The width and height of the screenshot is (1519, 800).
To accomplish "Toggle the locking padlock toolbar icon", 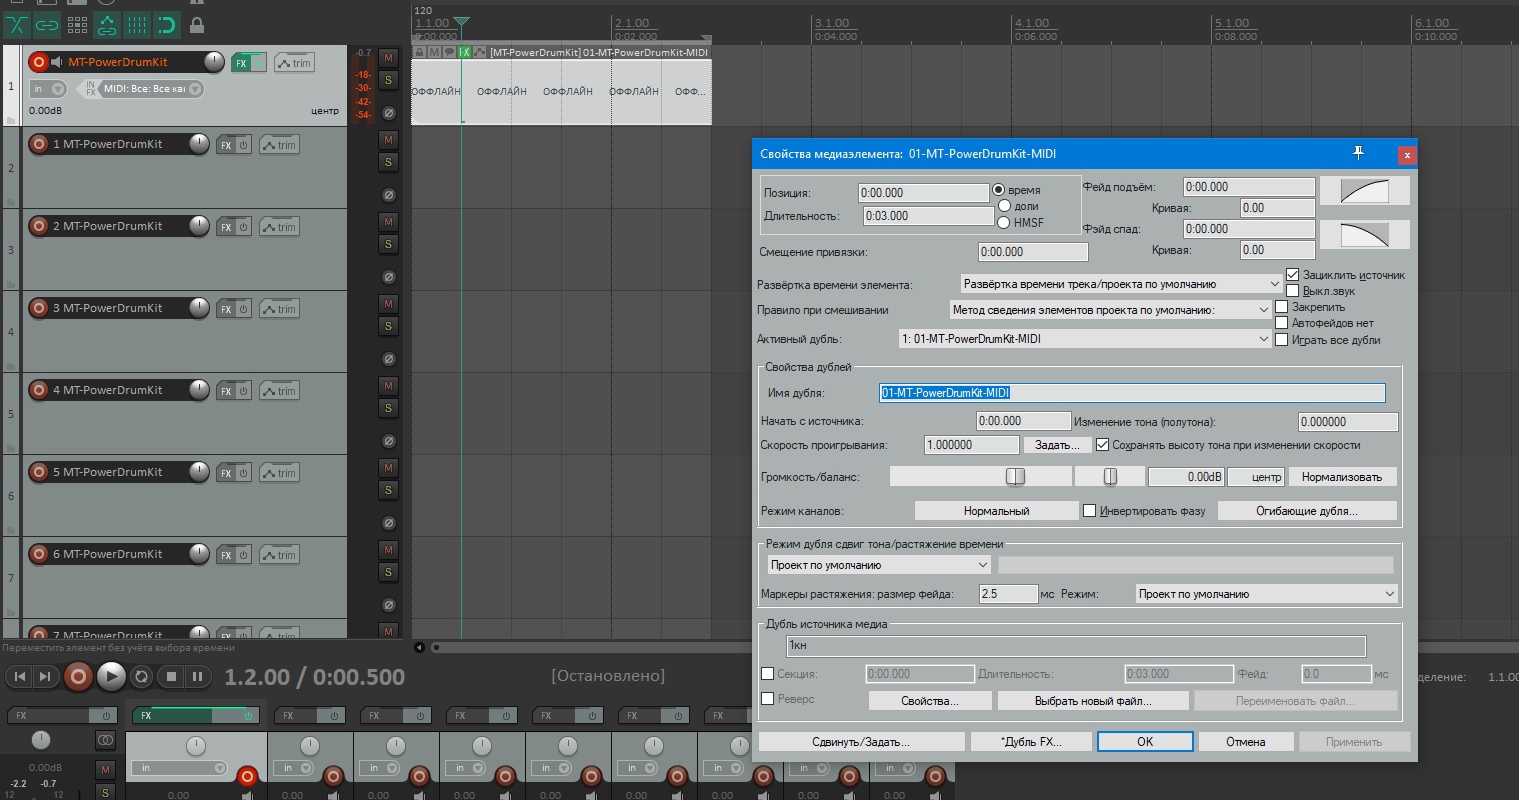I will [x=197, y=24].
